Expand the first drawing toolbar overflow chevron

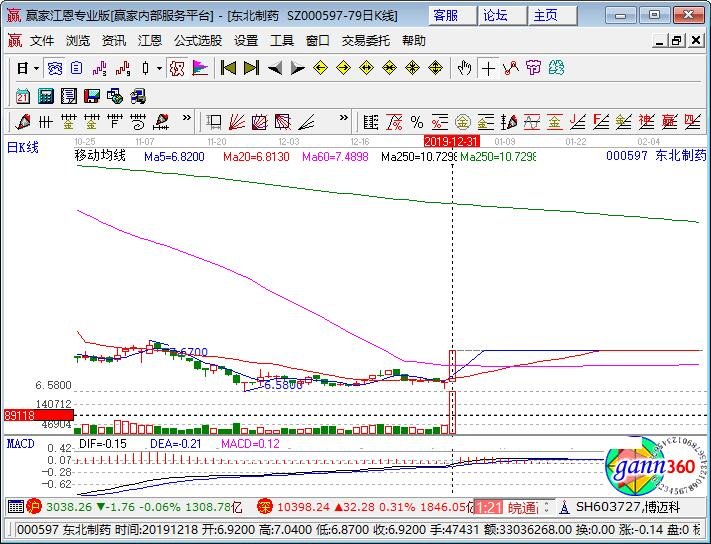(186, 118)
